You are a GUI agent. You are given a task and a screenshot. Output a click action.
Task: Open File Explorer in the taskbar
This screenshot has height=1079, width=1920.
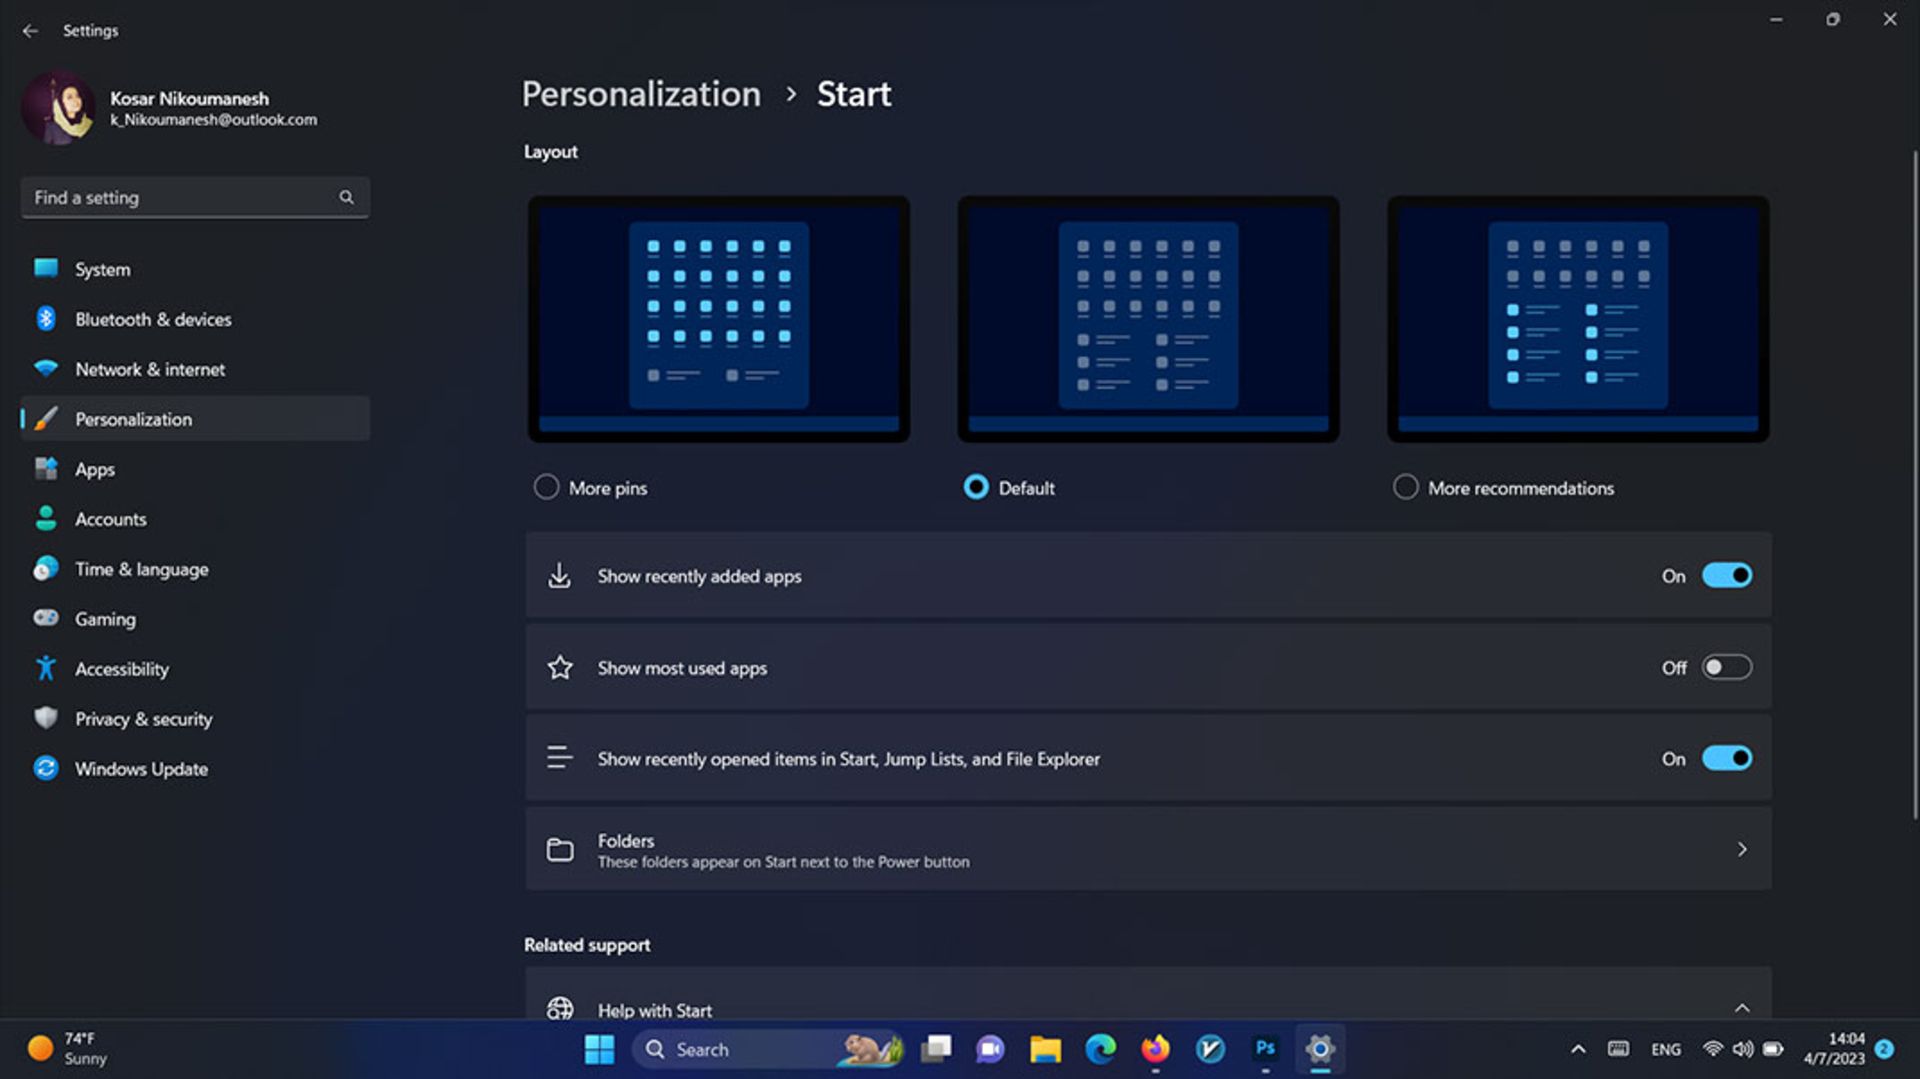coord(1045,1048)
